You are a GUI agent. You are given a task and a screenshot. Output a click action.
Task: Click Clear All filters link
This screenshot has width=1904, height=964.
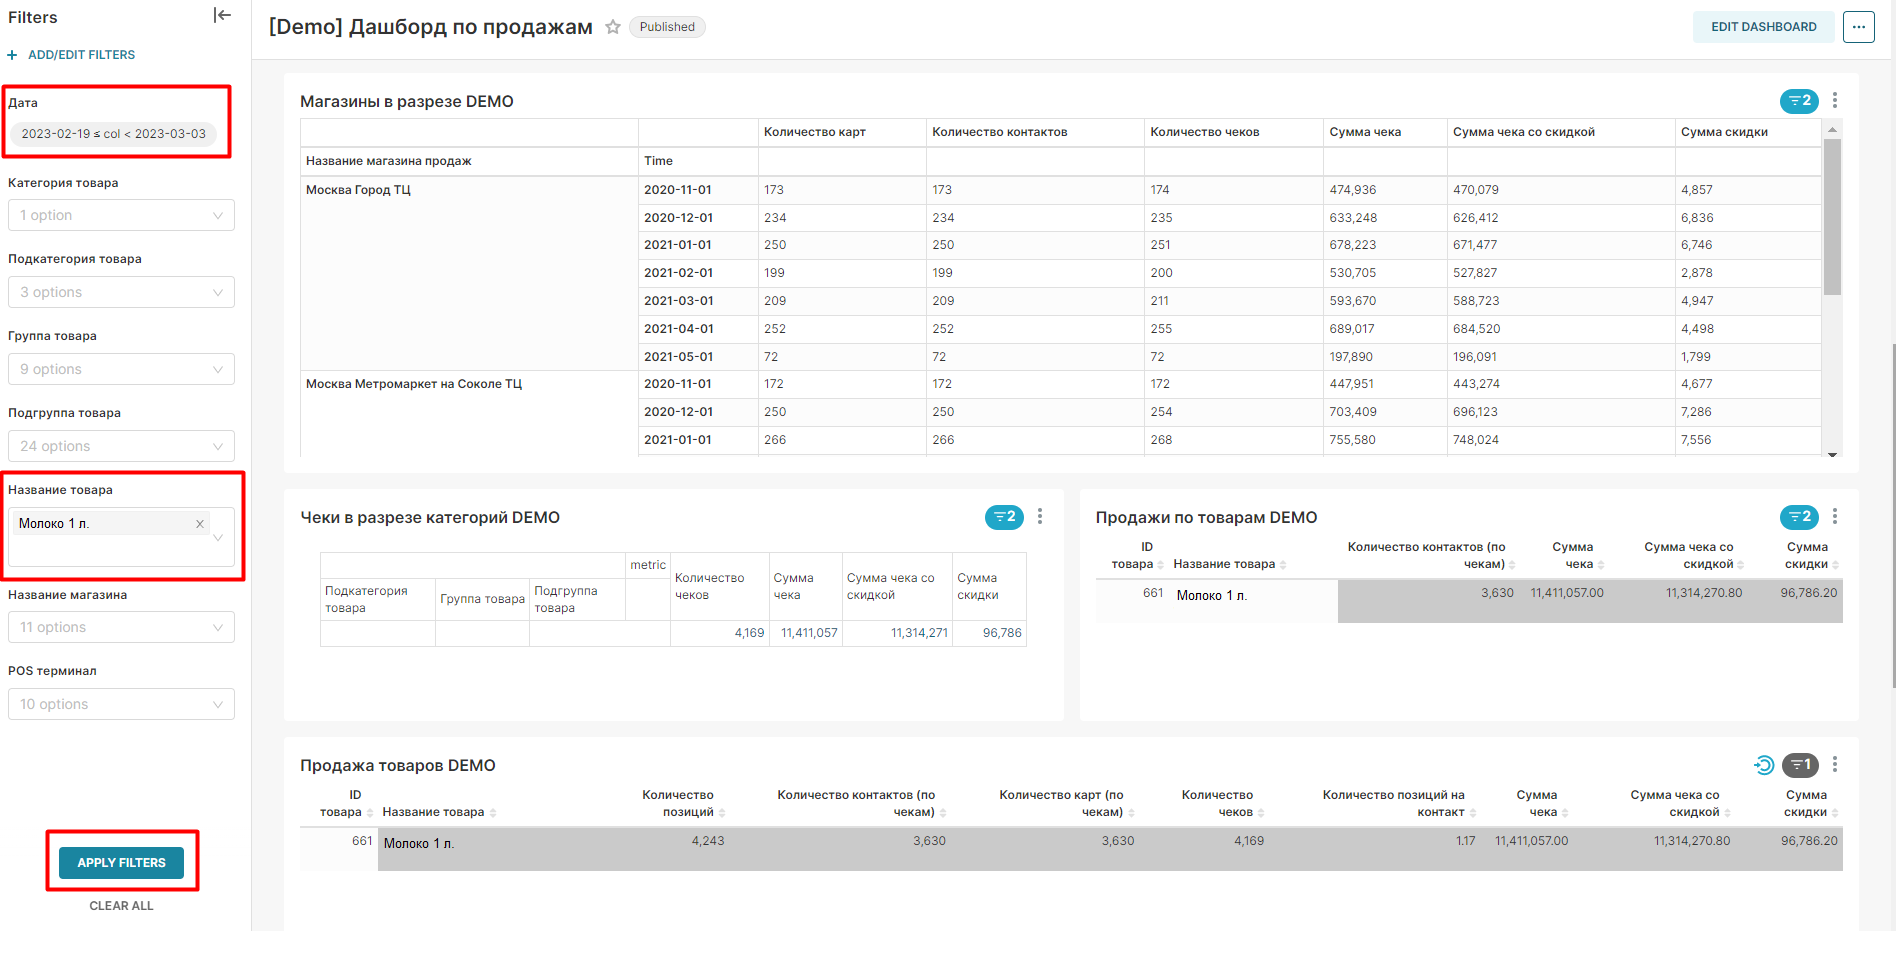pos(121,906)
